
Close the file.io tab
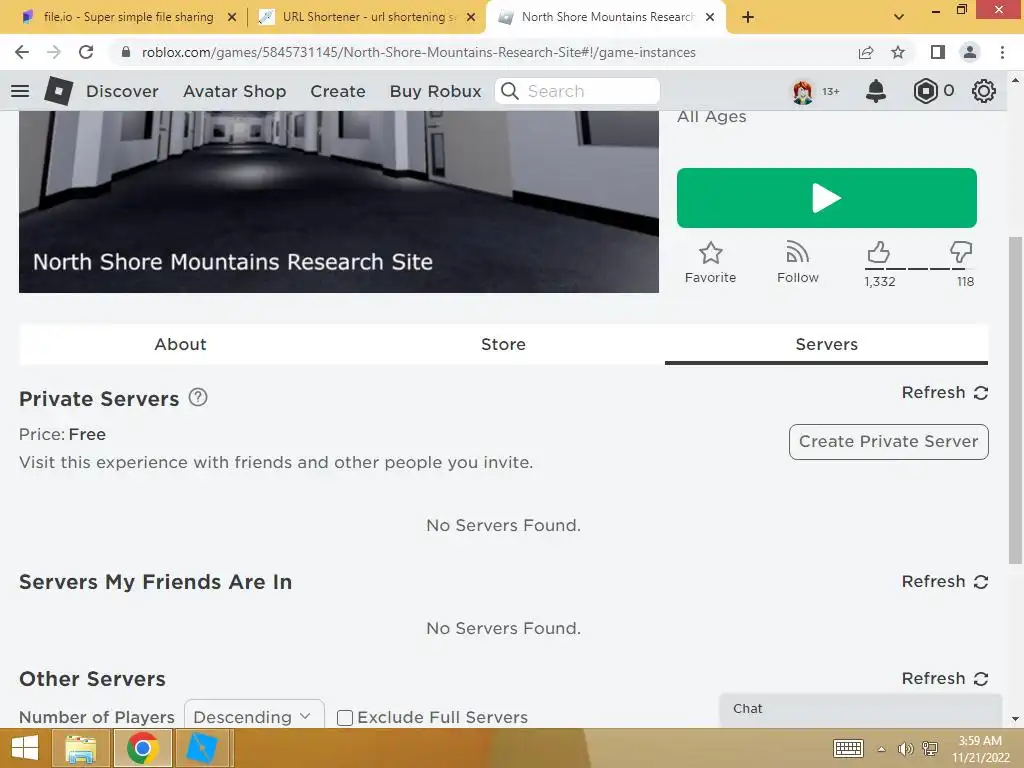[x=232, y=17]
